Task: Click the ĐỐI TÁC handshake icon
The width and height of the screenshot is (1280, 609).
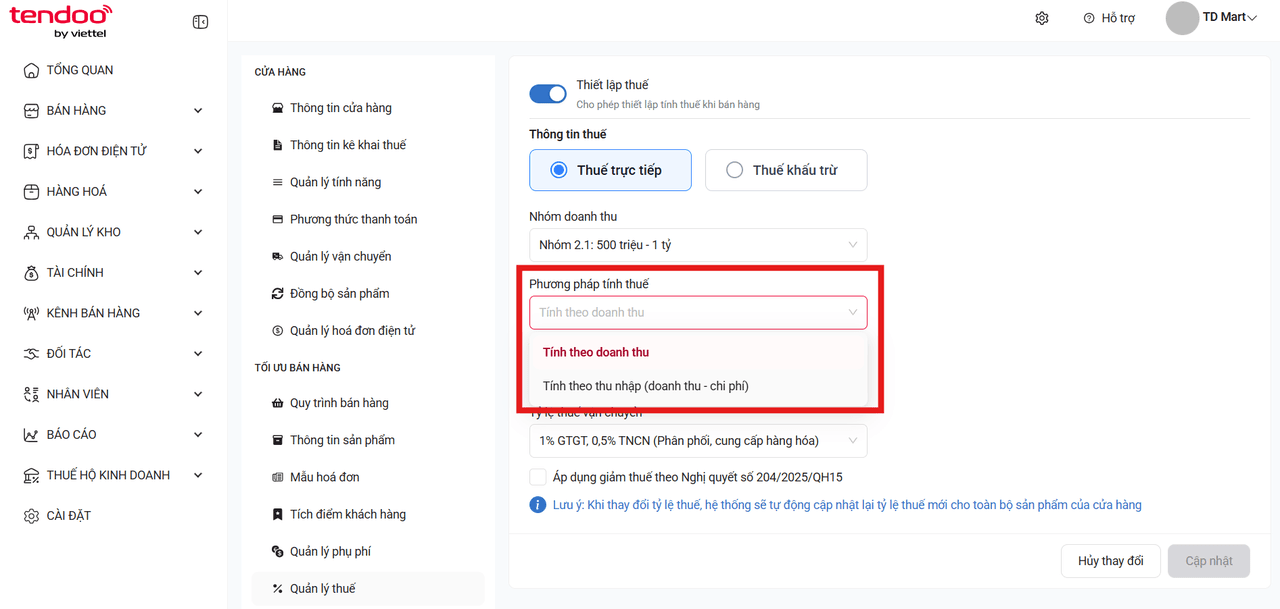Action: [x=31, y=354]
